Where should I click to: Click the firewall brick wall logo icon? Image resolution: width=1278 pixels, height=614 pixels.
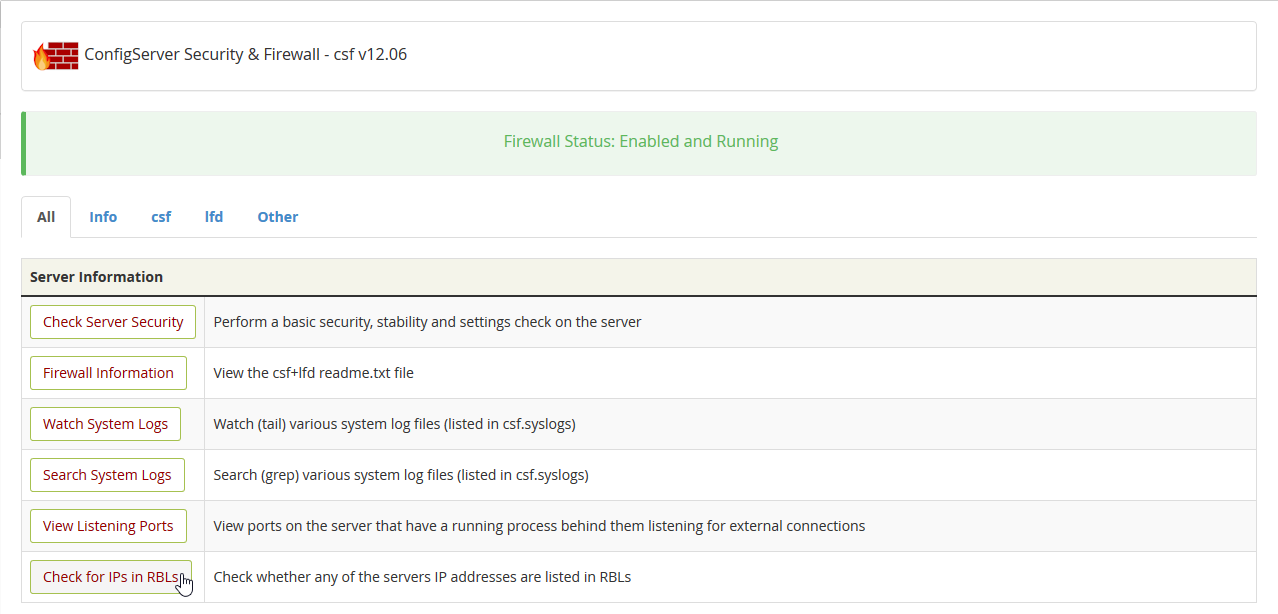click(55, 55)
